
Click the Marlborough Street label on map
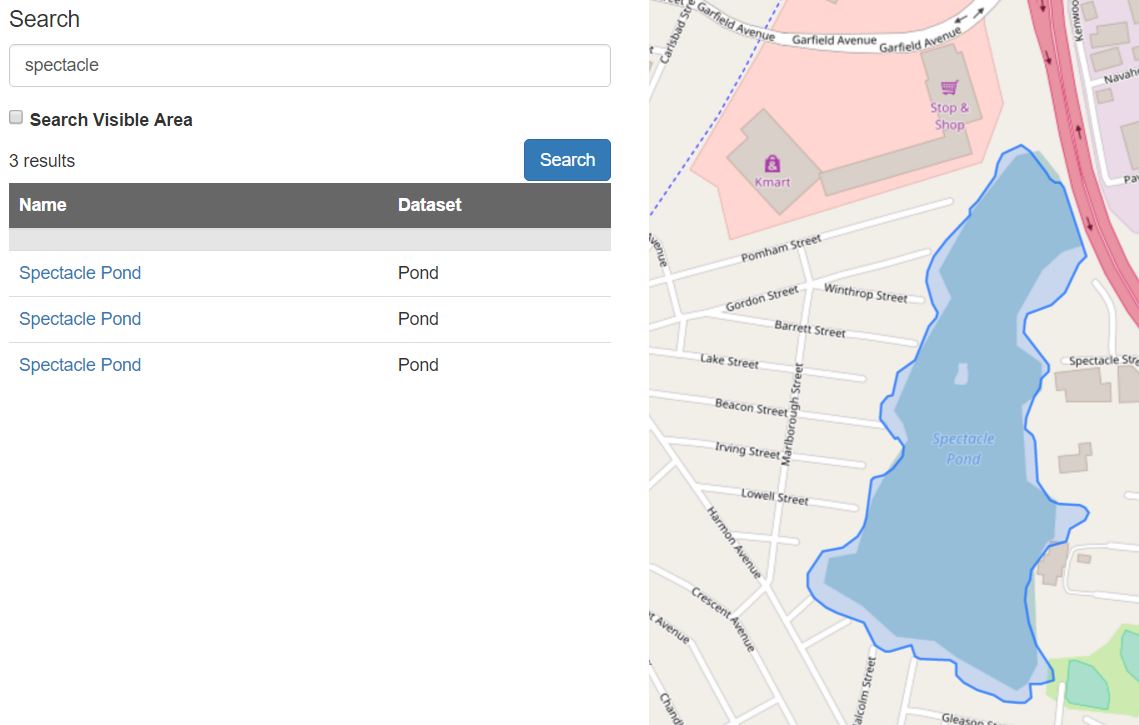point(791,415)
